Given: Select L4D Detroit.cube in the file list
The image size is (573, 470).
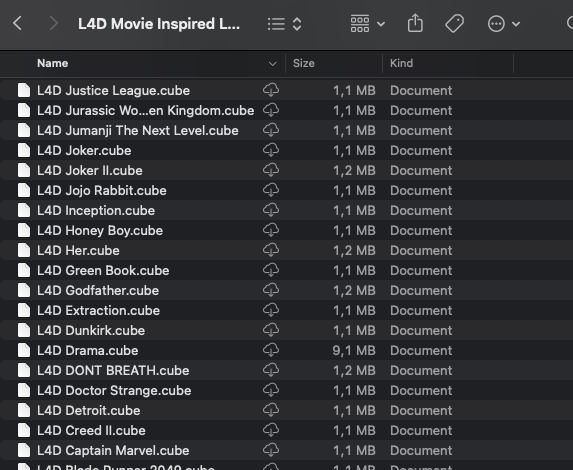Looking at the screenshot, I should point(88,411).
